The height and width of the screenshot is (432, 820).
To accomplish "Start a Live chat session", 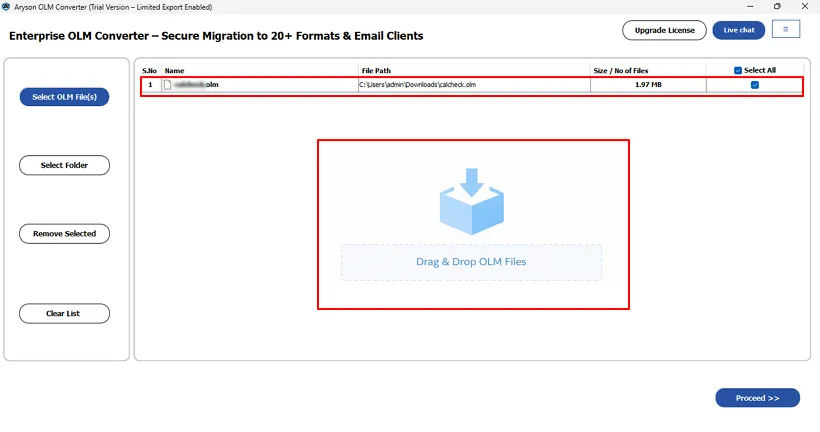I will coord(738,30).
